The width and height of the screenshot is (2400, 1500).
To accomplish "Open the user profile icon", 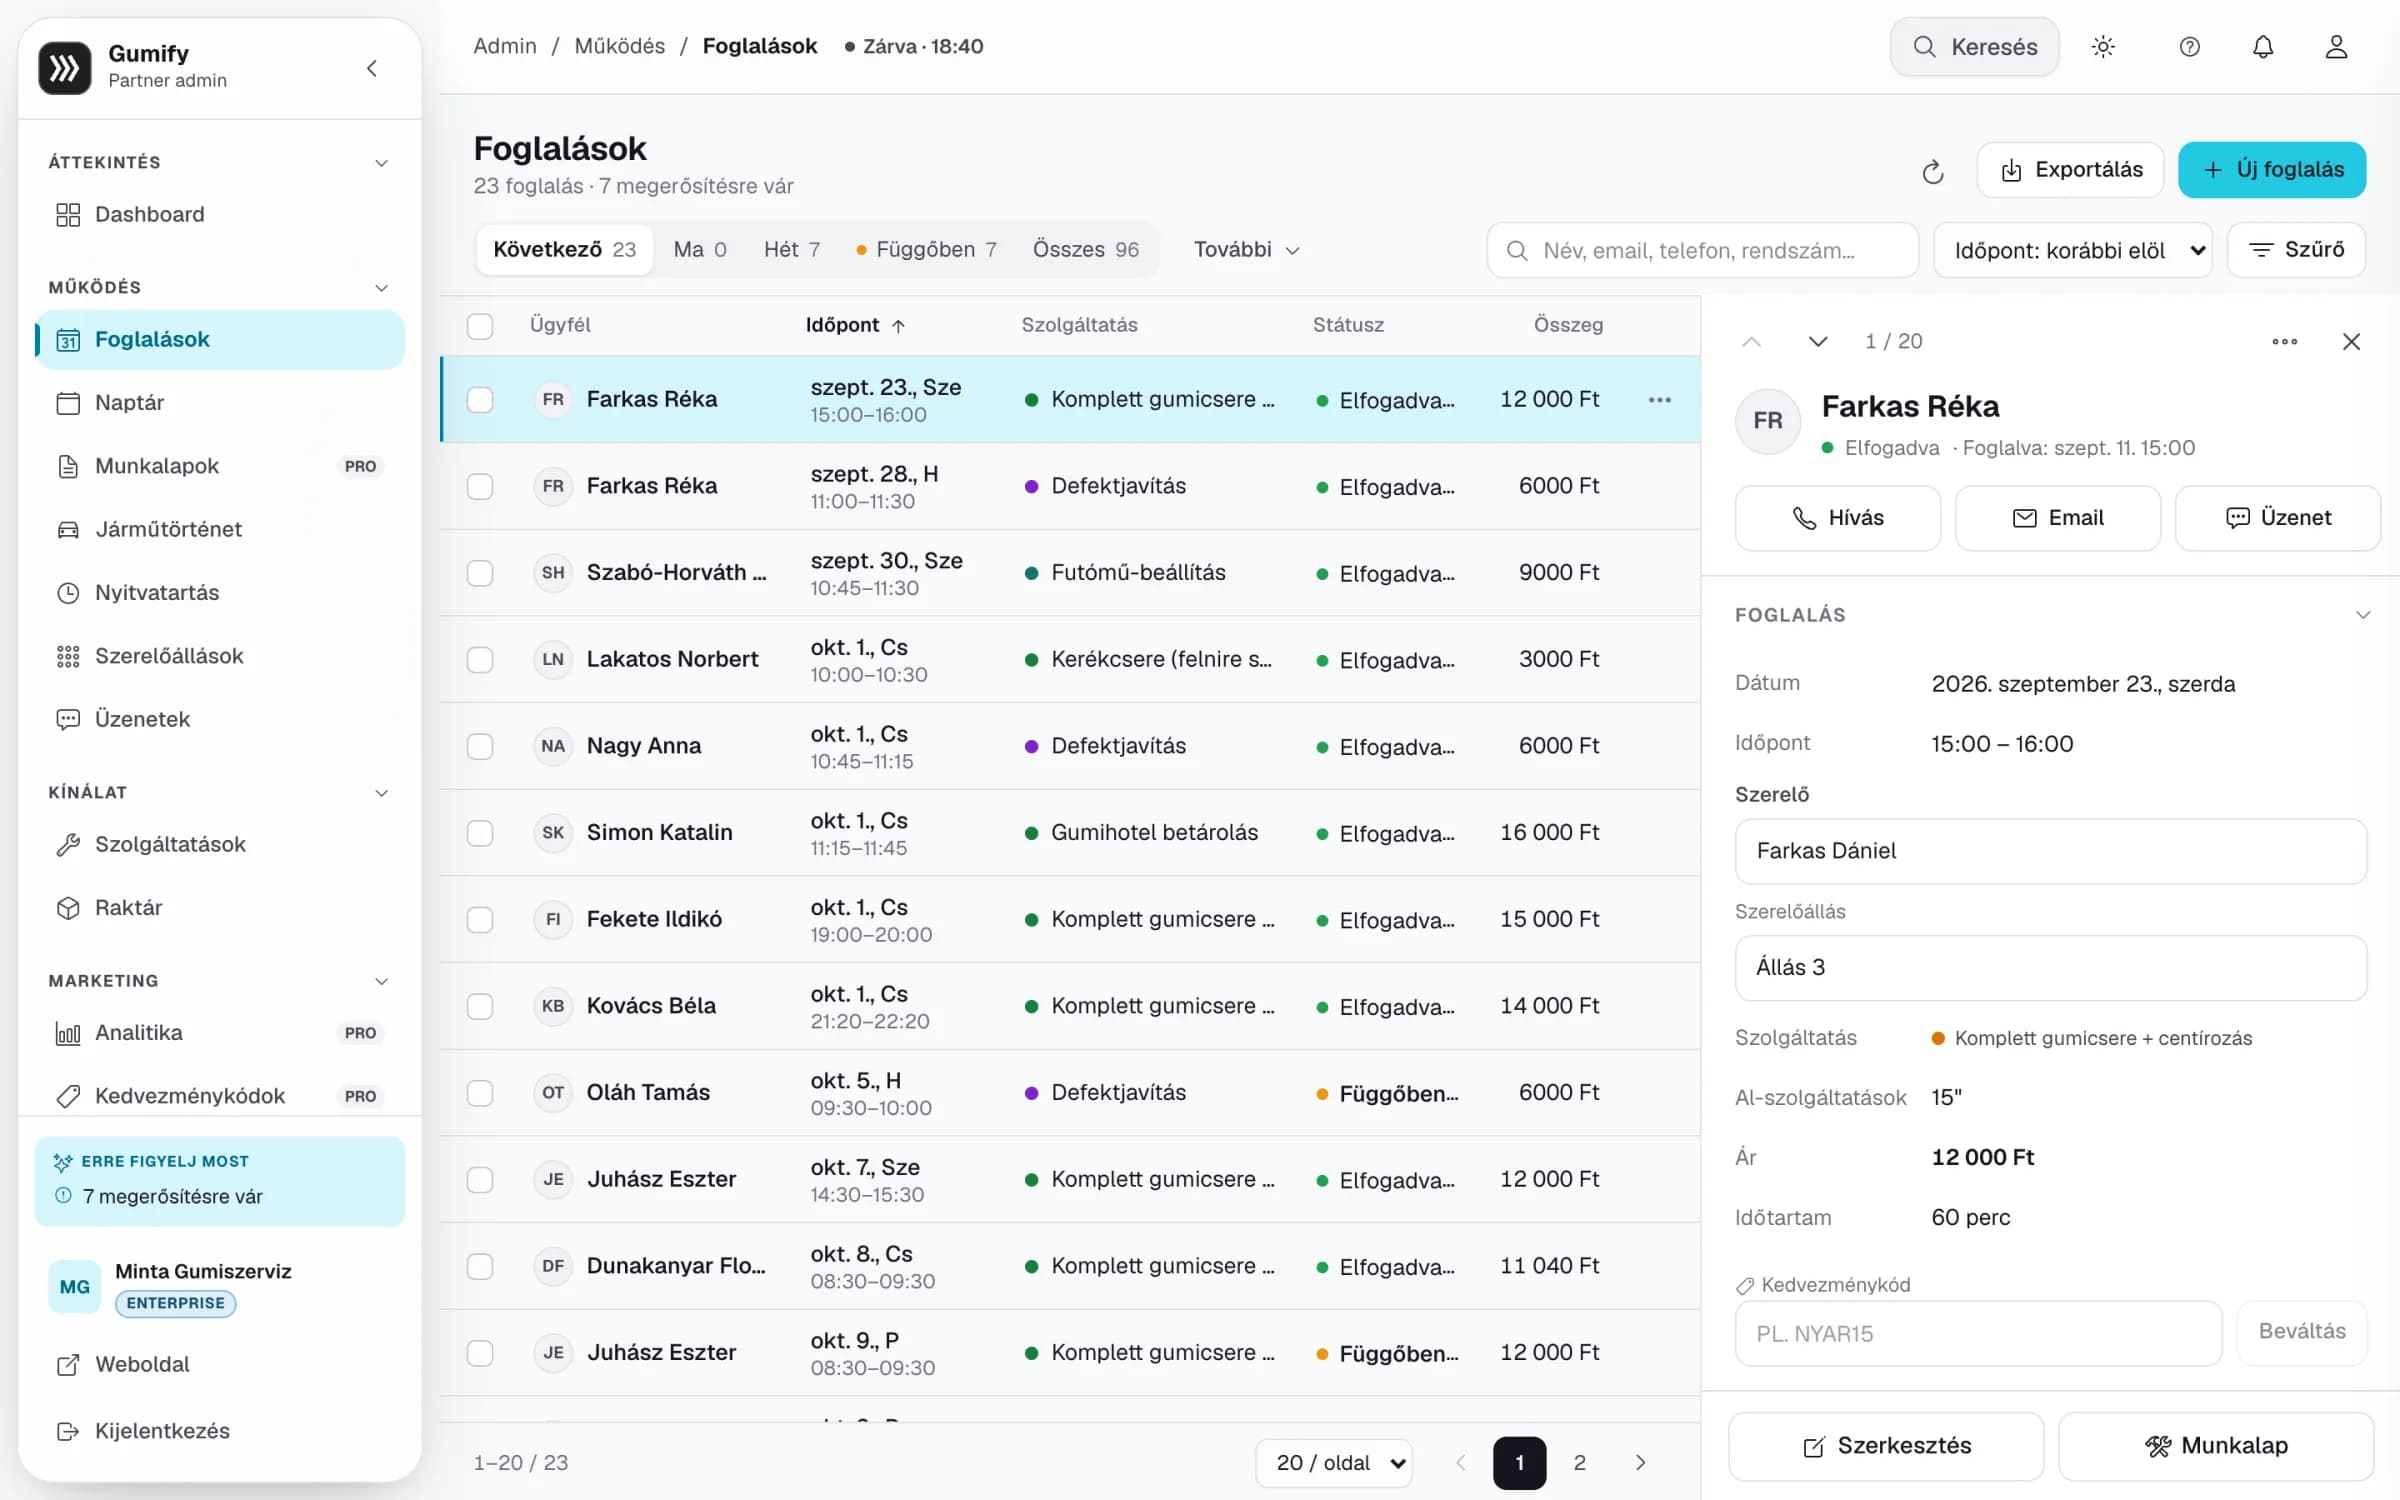I will point(2336,47).
